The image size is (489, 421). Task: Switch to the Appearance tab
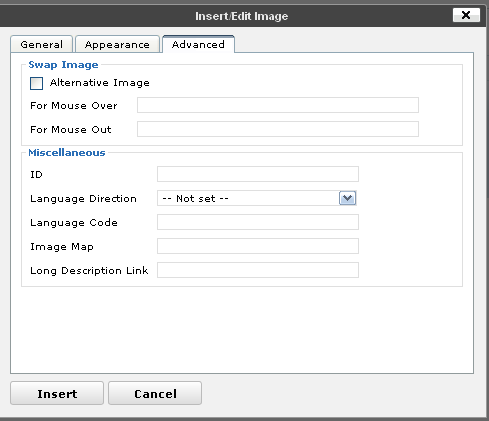[117, 44]
